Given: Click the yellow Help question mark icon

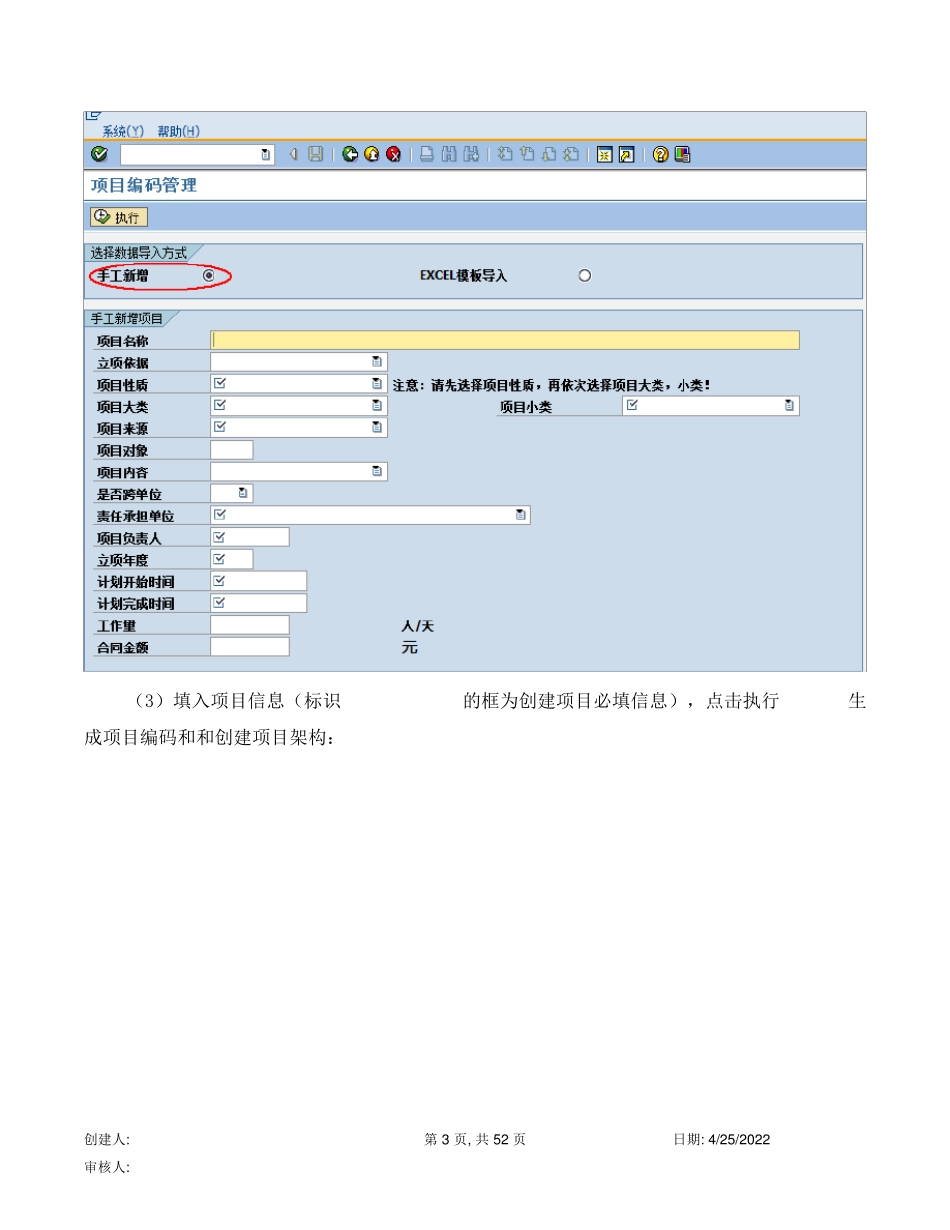Looking at the screenshot, I should 660,154.
